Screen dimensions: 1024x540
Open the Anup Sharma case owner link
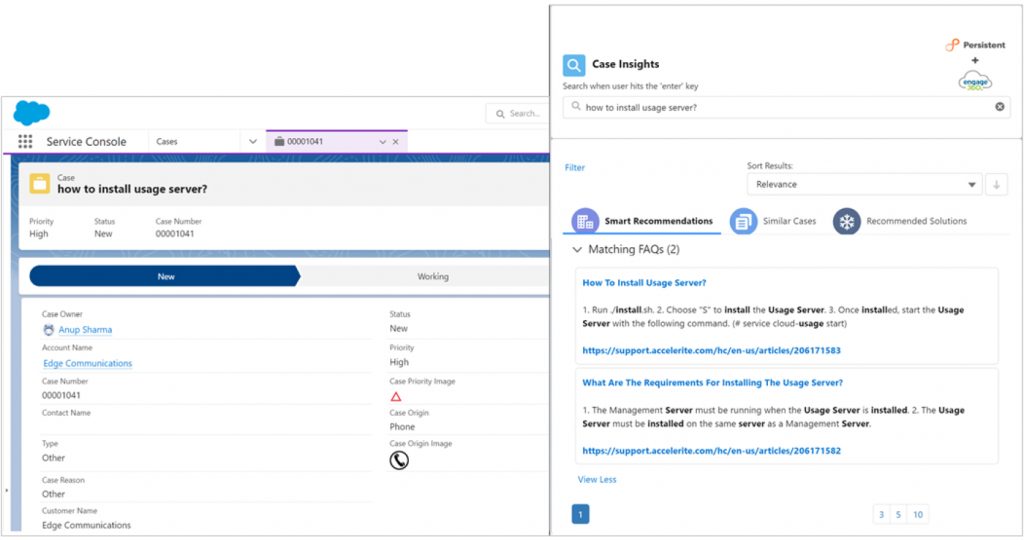tap(85, 330)
